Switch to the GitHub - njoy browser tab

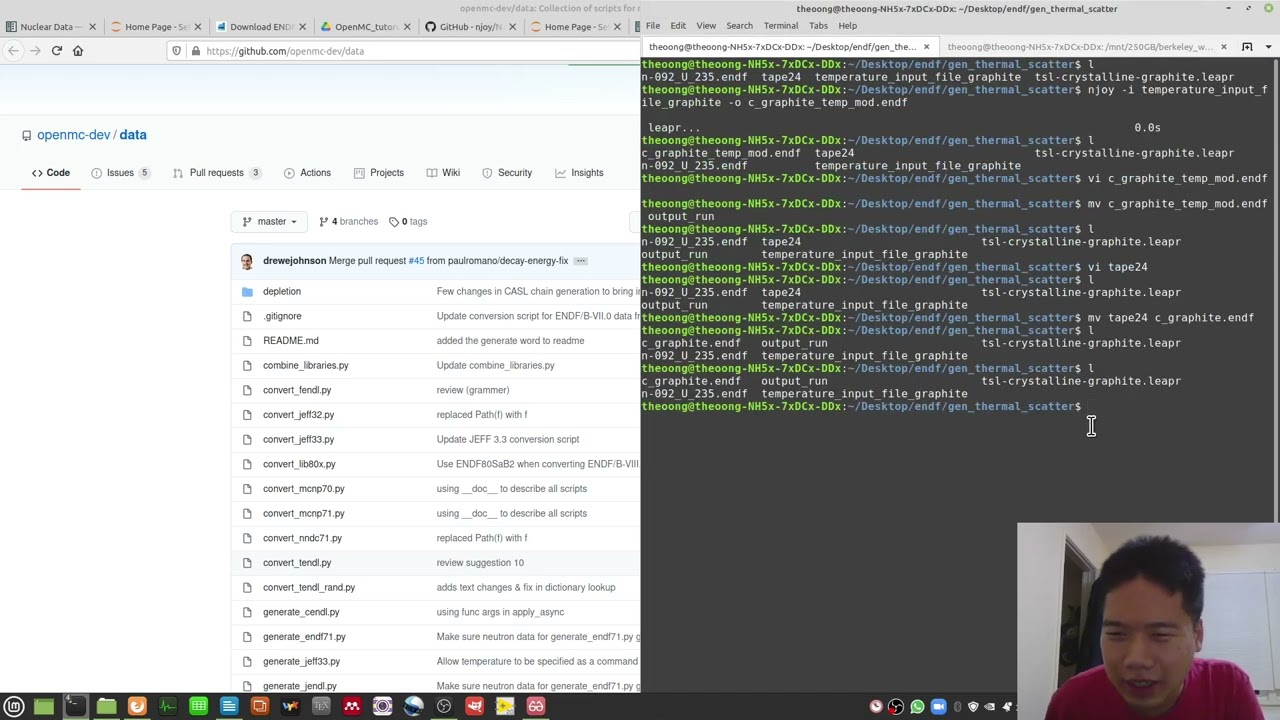pyautogui.click(x=470, y=27)
